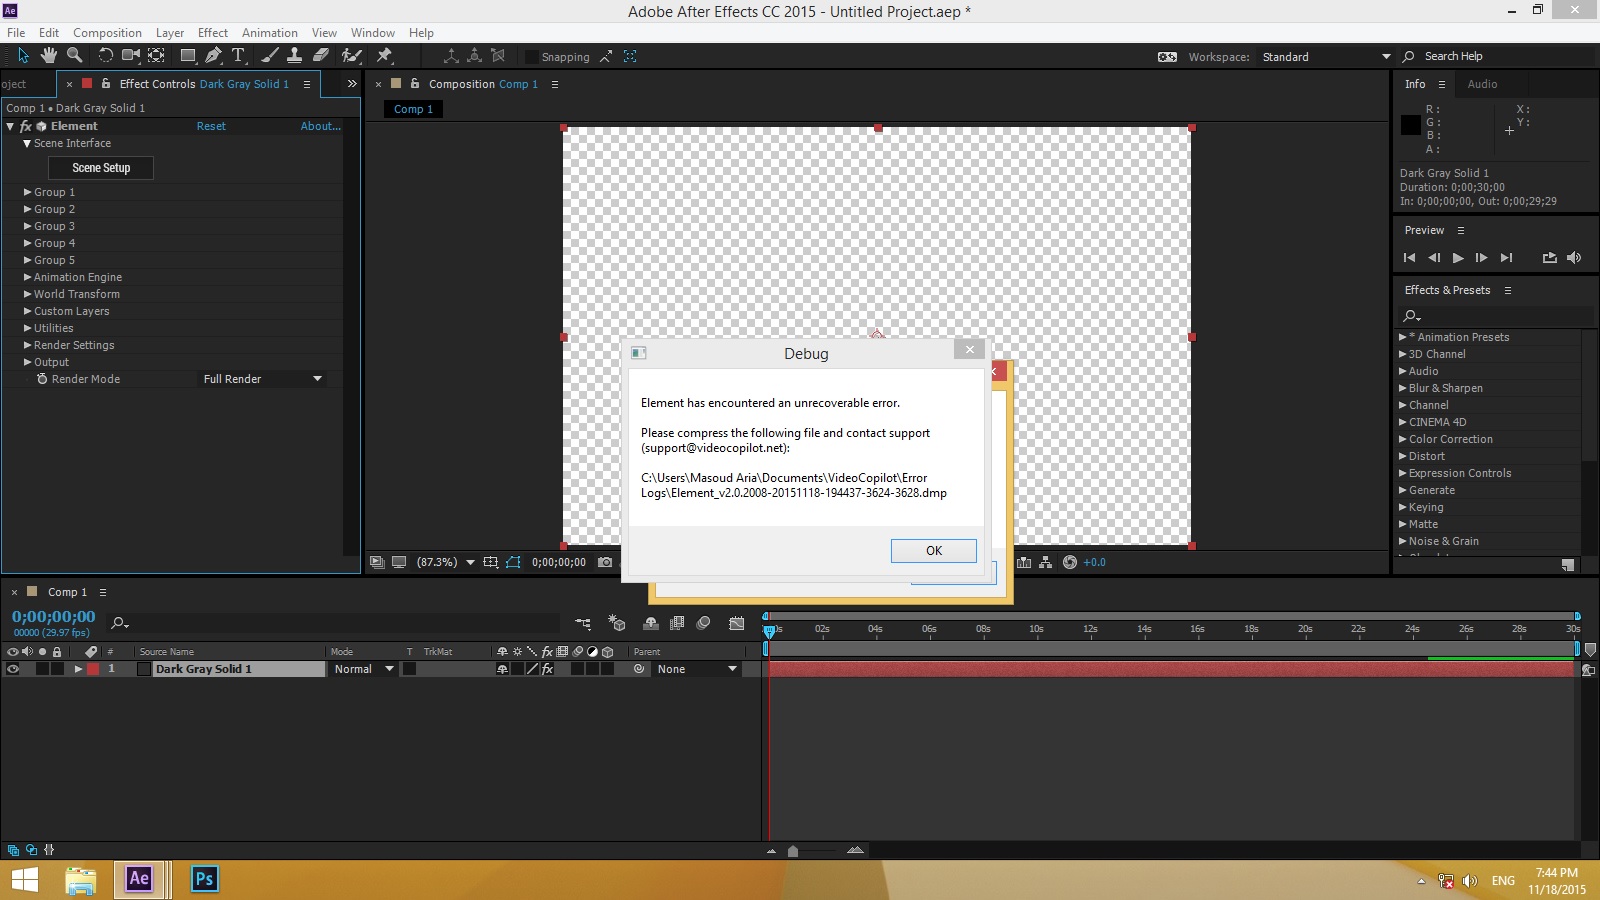The image size is (1600, 900).
Task: Open the Composition menu
Action: (107, 33)
